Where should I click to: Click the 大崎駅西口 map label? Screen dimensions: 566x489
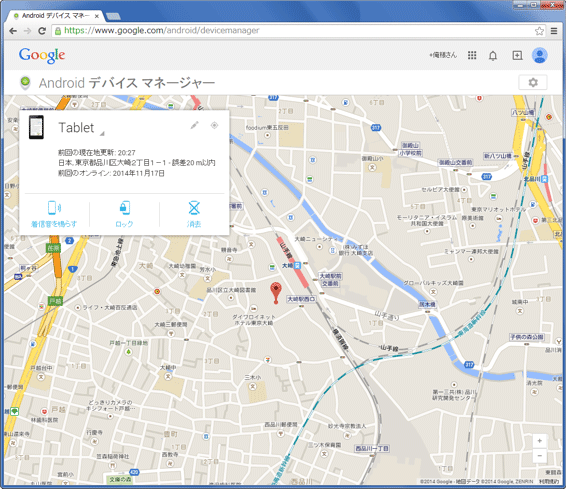301,299
